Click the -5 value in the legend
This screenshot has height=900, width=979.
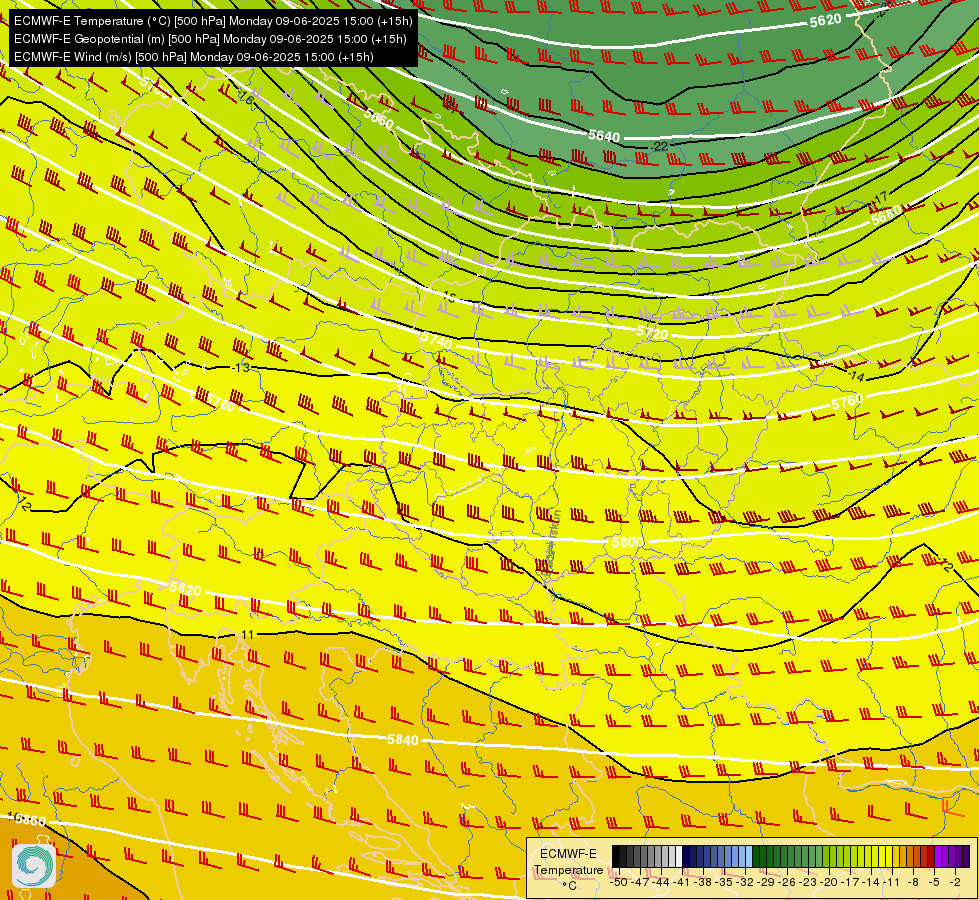coord(935,882)
